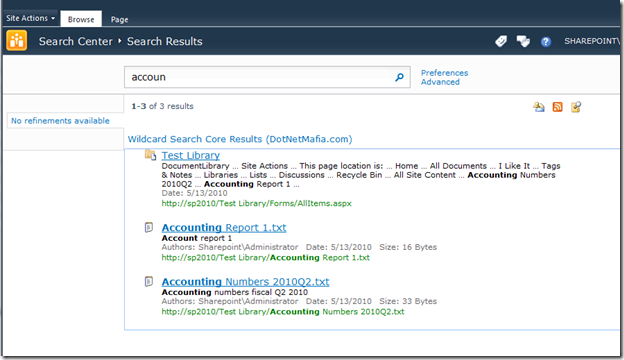Switch to the Browse tab
Viewport: 624px width, 360px height.
tap(81, 19)
